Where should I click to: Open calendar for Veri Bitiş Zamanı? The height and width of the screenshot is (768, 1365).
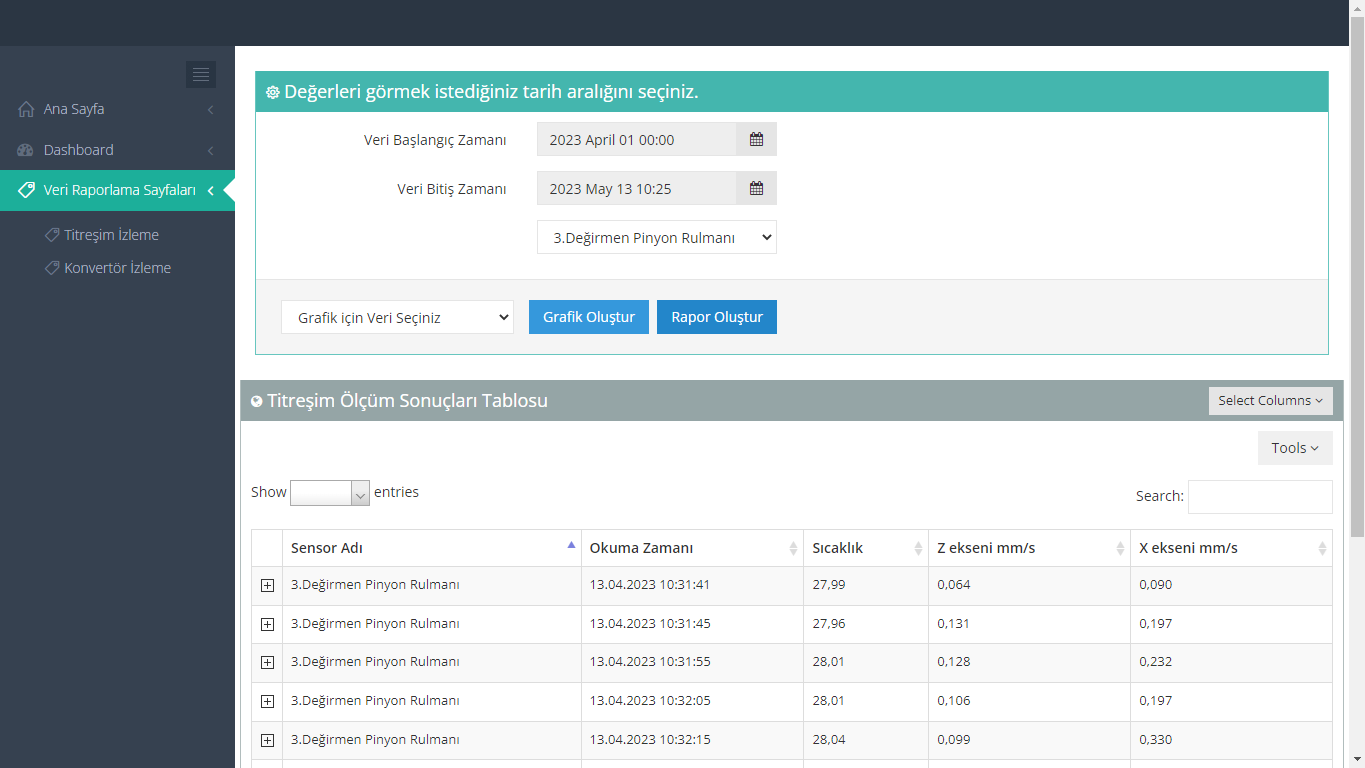[756, 188]
